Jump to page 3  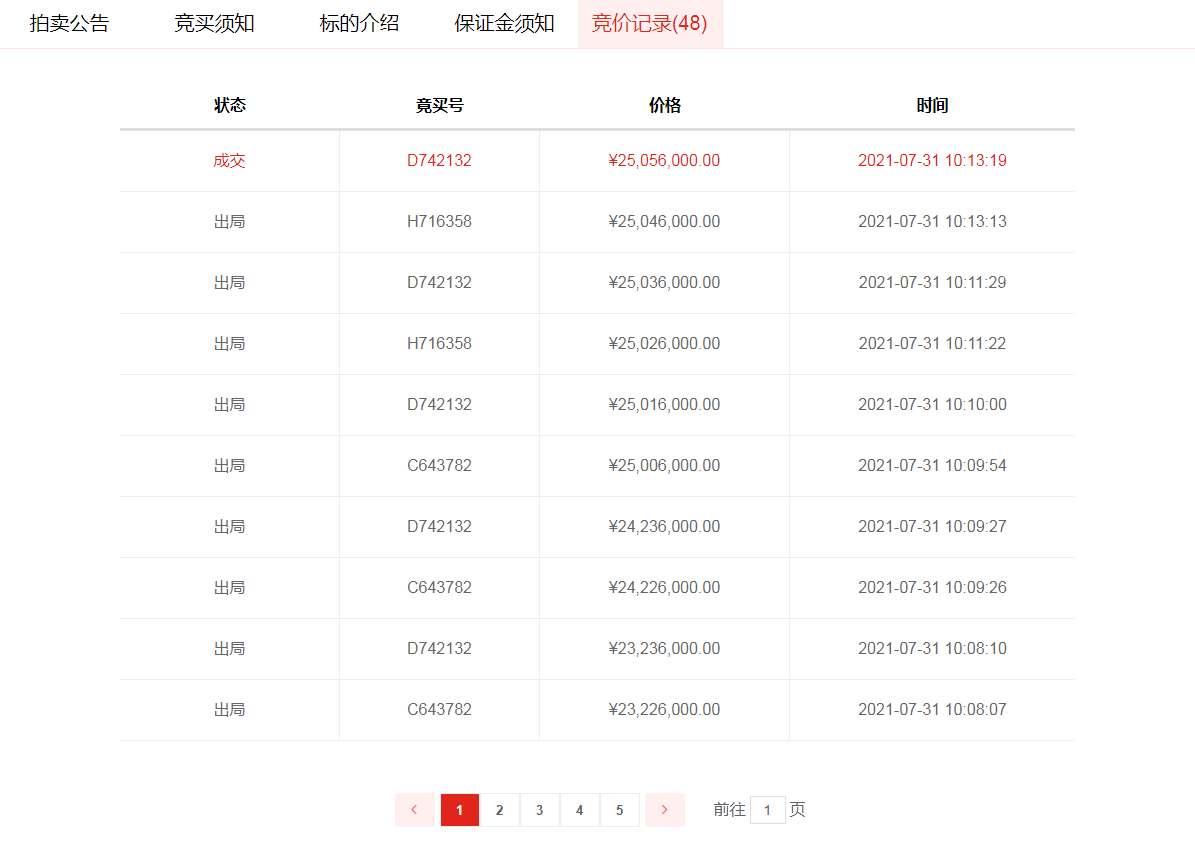[540, 810]
